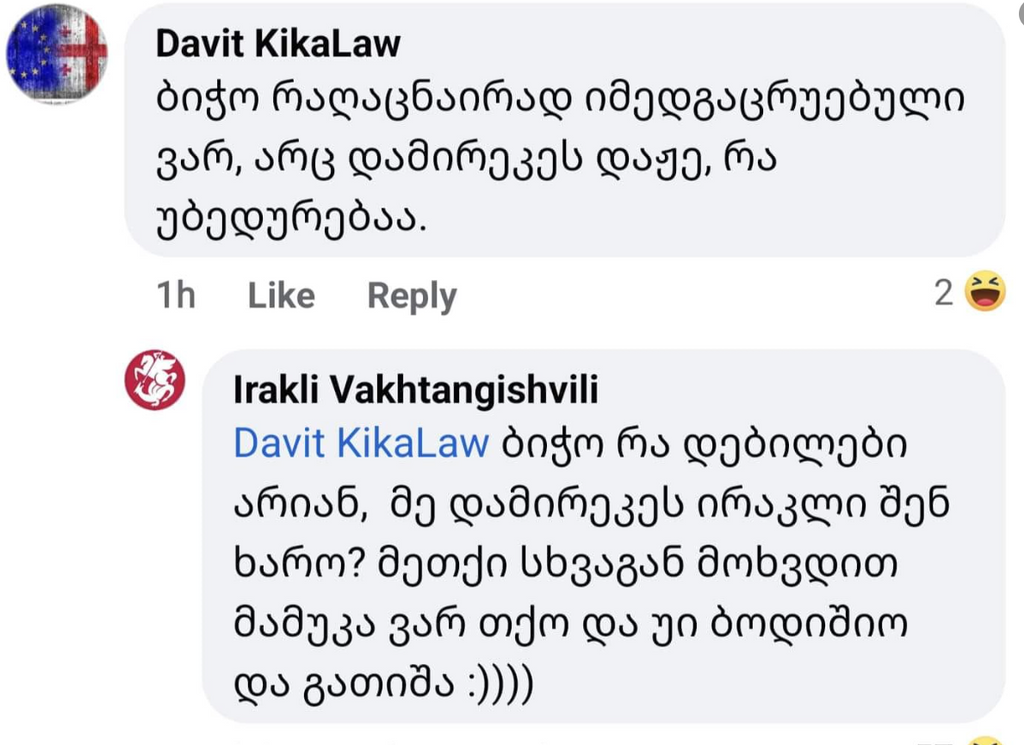Screen dimensions: 1024x745
Task: Open the "1h" comment timestamp
Action: tap(176, 296)
